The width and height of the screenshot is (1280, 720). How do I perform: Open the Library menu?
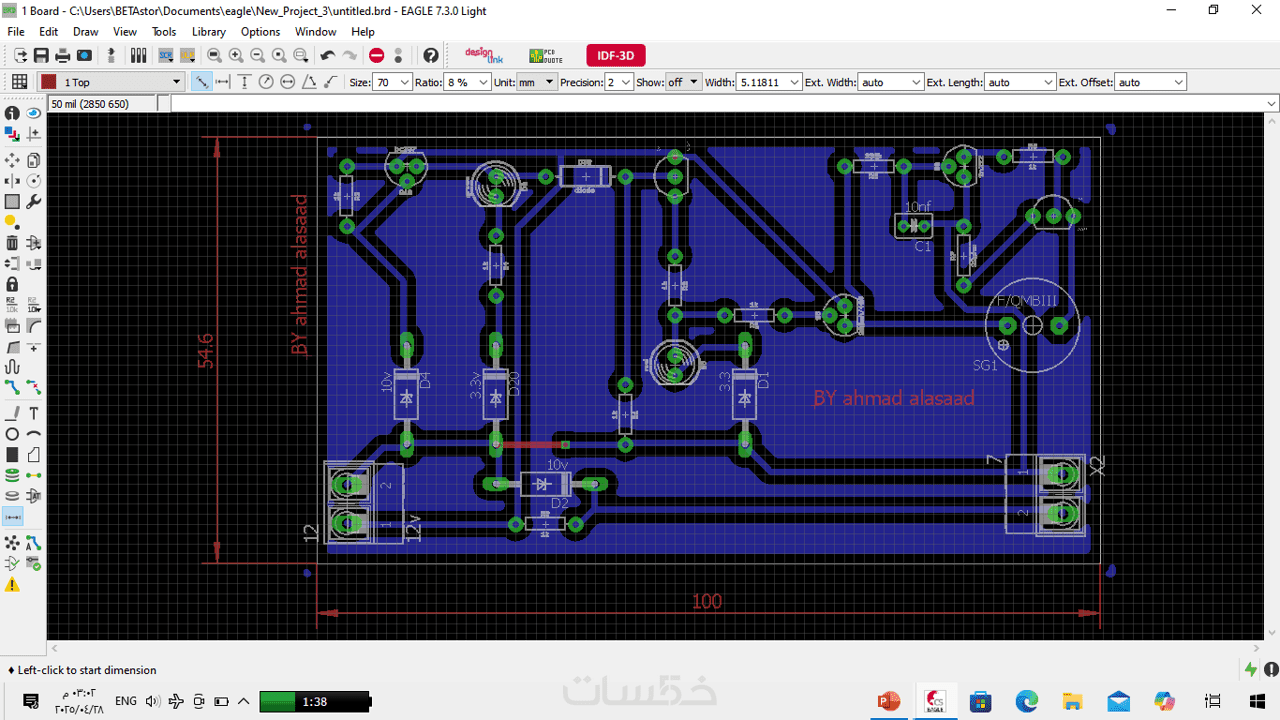coord(208,32)
